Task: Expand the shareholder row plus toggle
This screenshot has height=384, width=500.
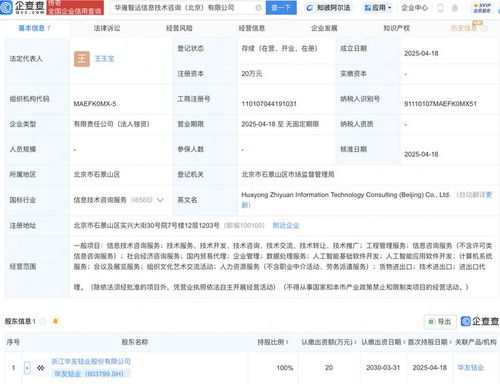Action: tap(27, 368)
